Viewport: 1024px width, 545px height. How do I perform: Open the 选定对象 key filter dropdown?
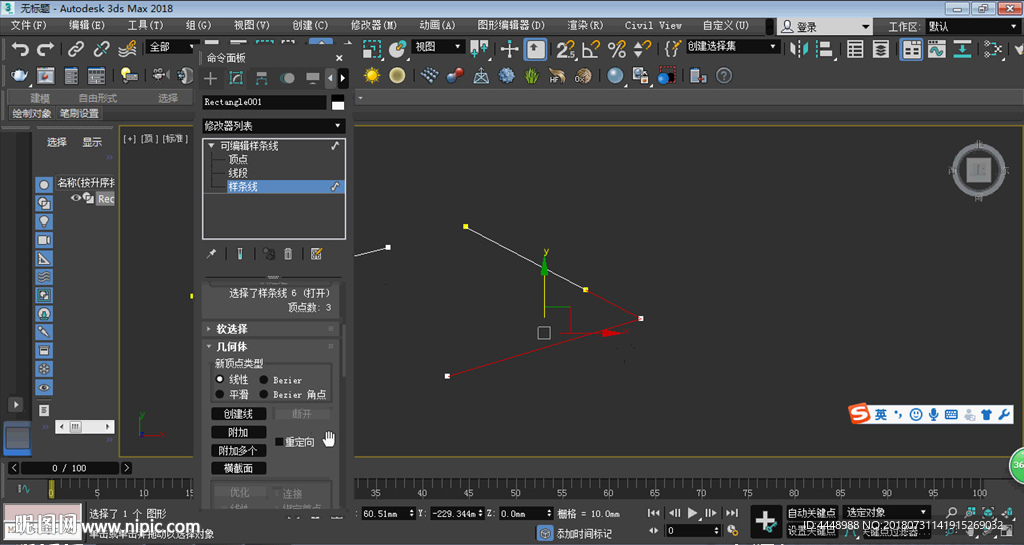coord(887,513)
